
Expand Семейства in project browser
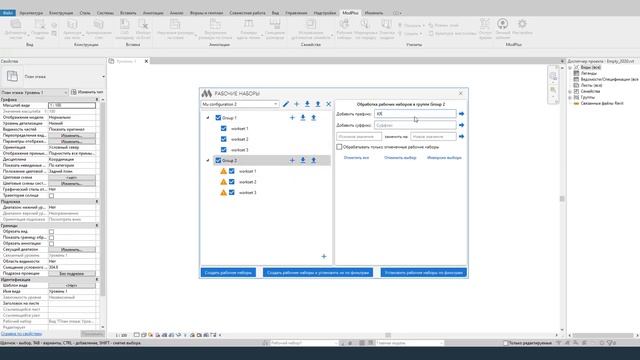point(570,91)
